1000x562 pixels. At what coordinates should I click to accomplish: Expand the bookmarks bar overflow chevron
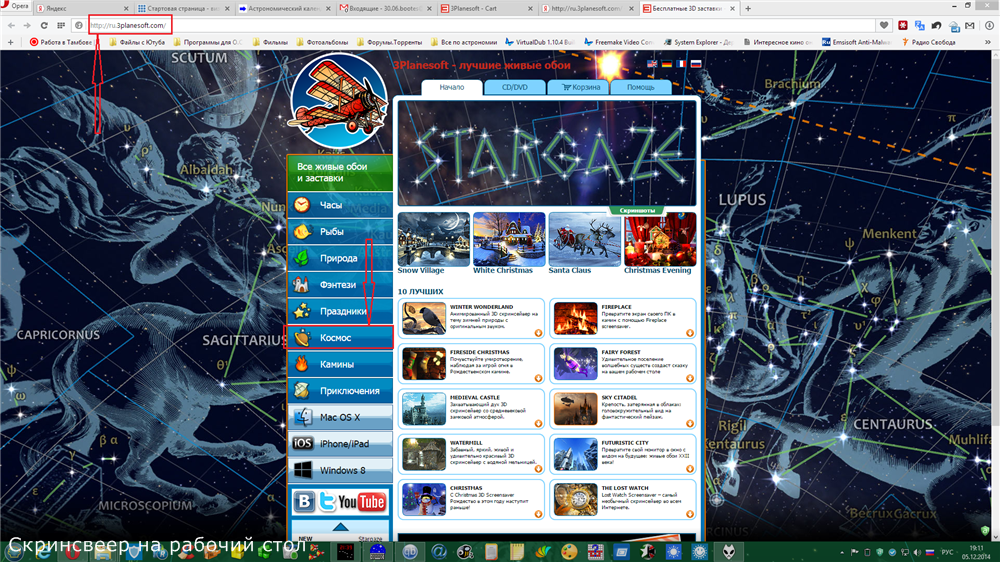(x=988, y=42)
